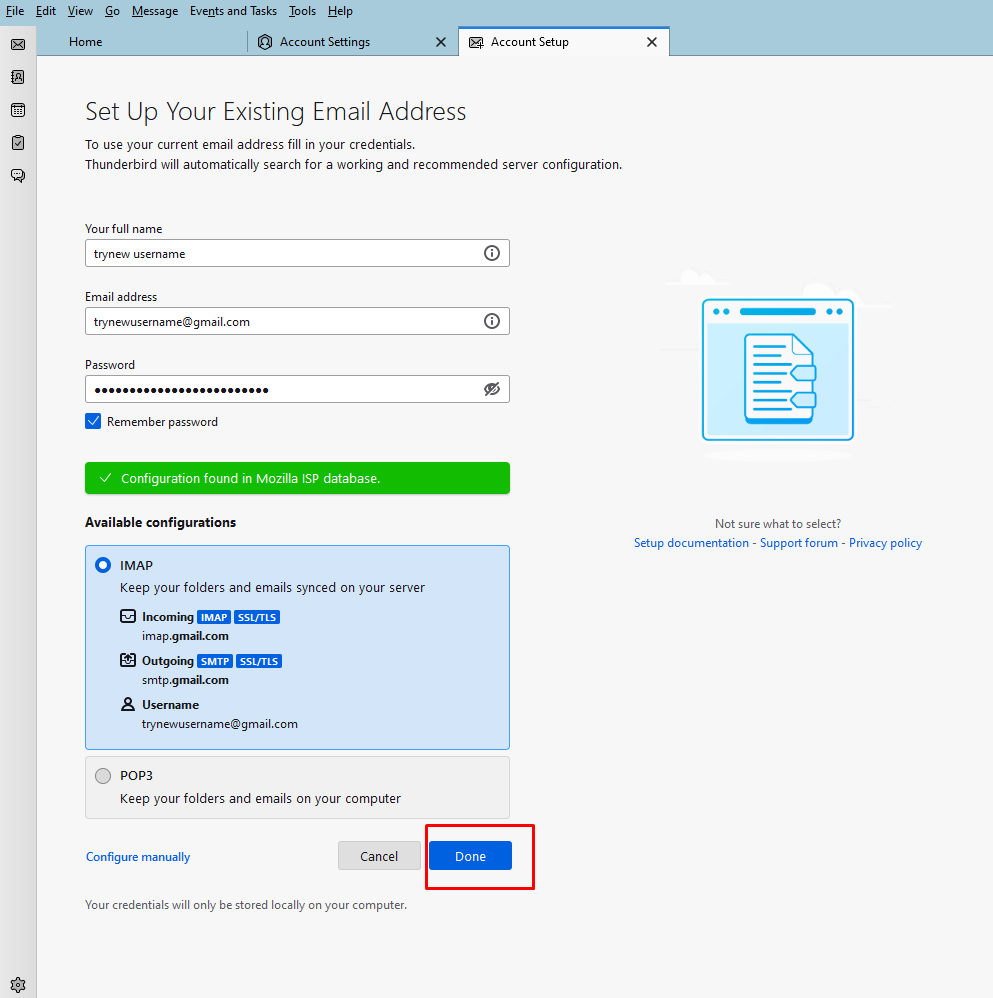Open the Message menu

(155, 11)
